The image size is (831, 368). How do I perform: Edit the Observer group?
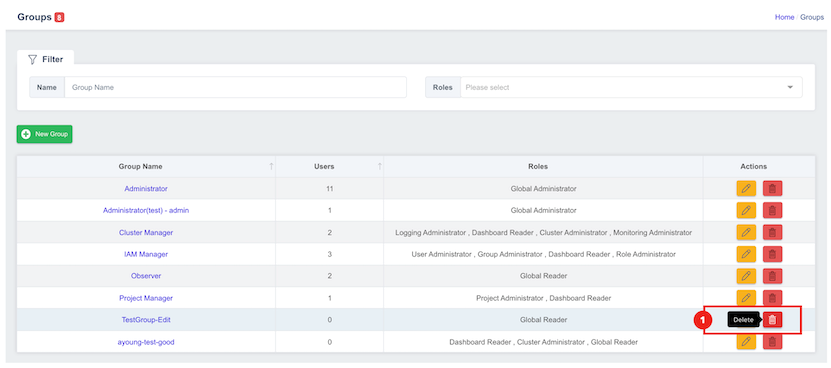pyautogui.click(x=746, y=276)
